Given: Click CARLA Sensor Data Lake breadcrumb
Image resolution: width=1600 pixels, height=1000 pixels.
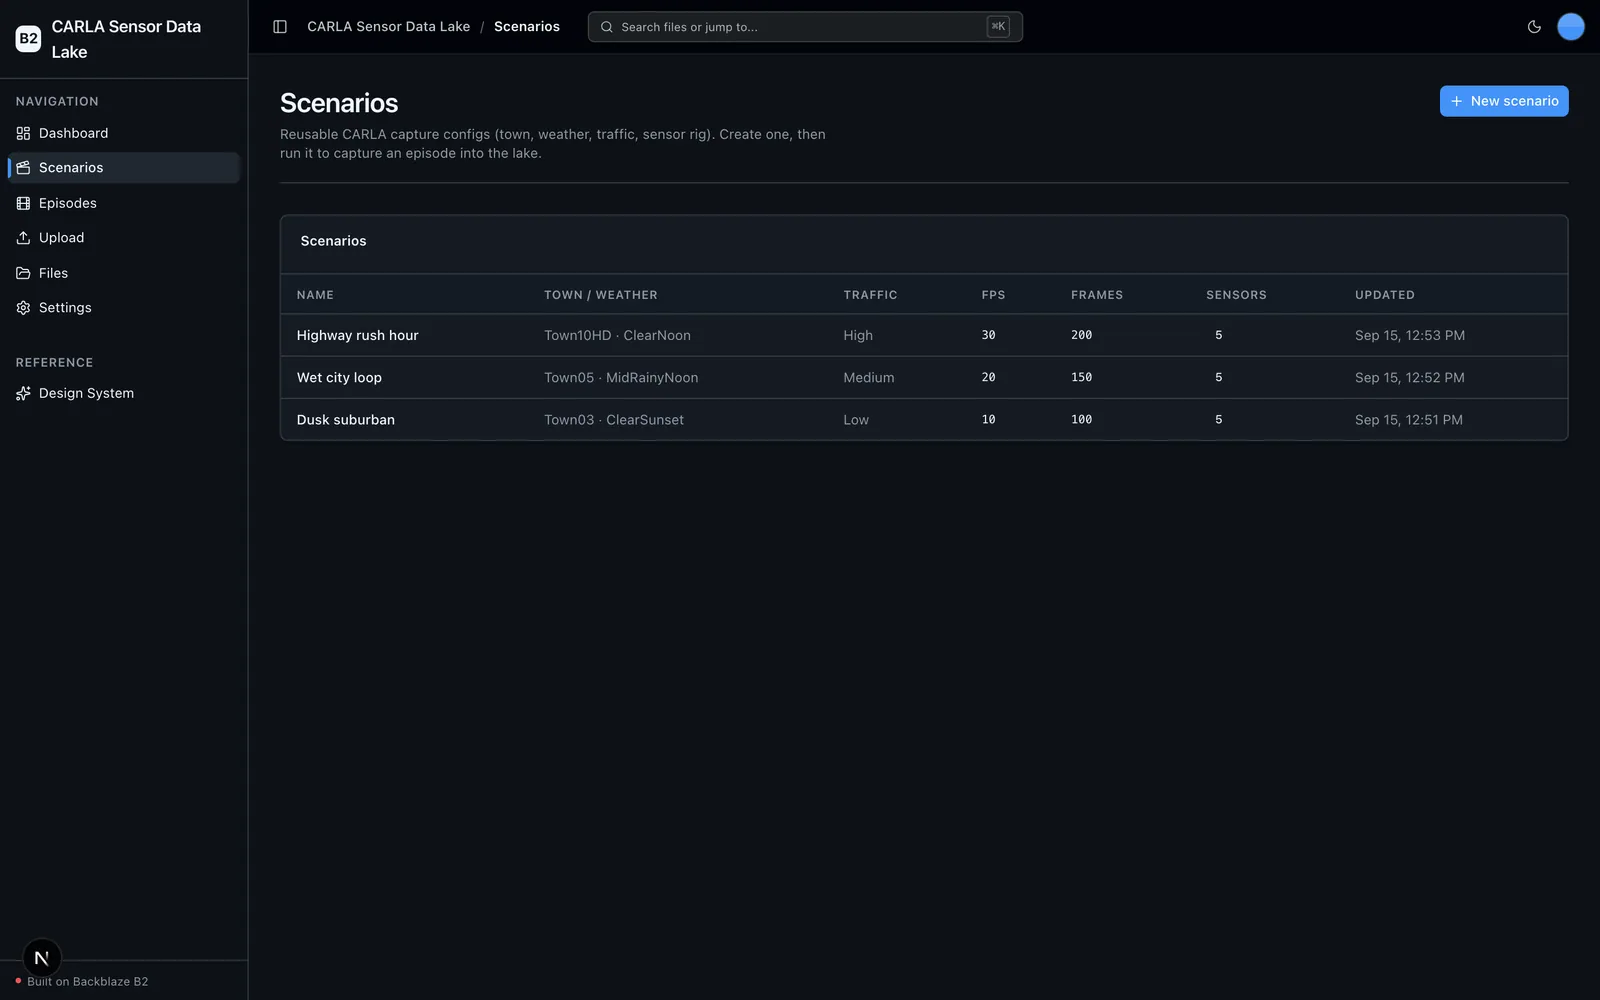Looking at the screenshot, I should pos(388,27).
